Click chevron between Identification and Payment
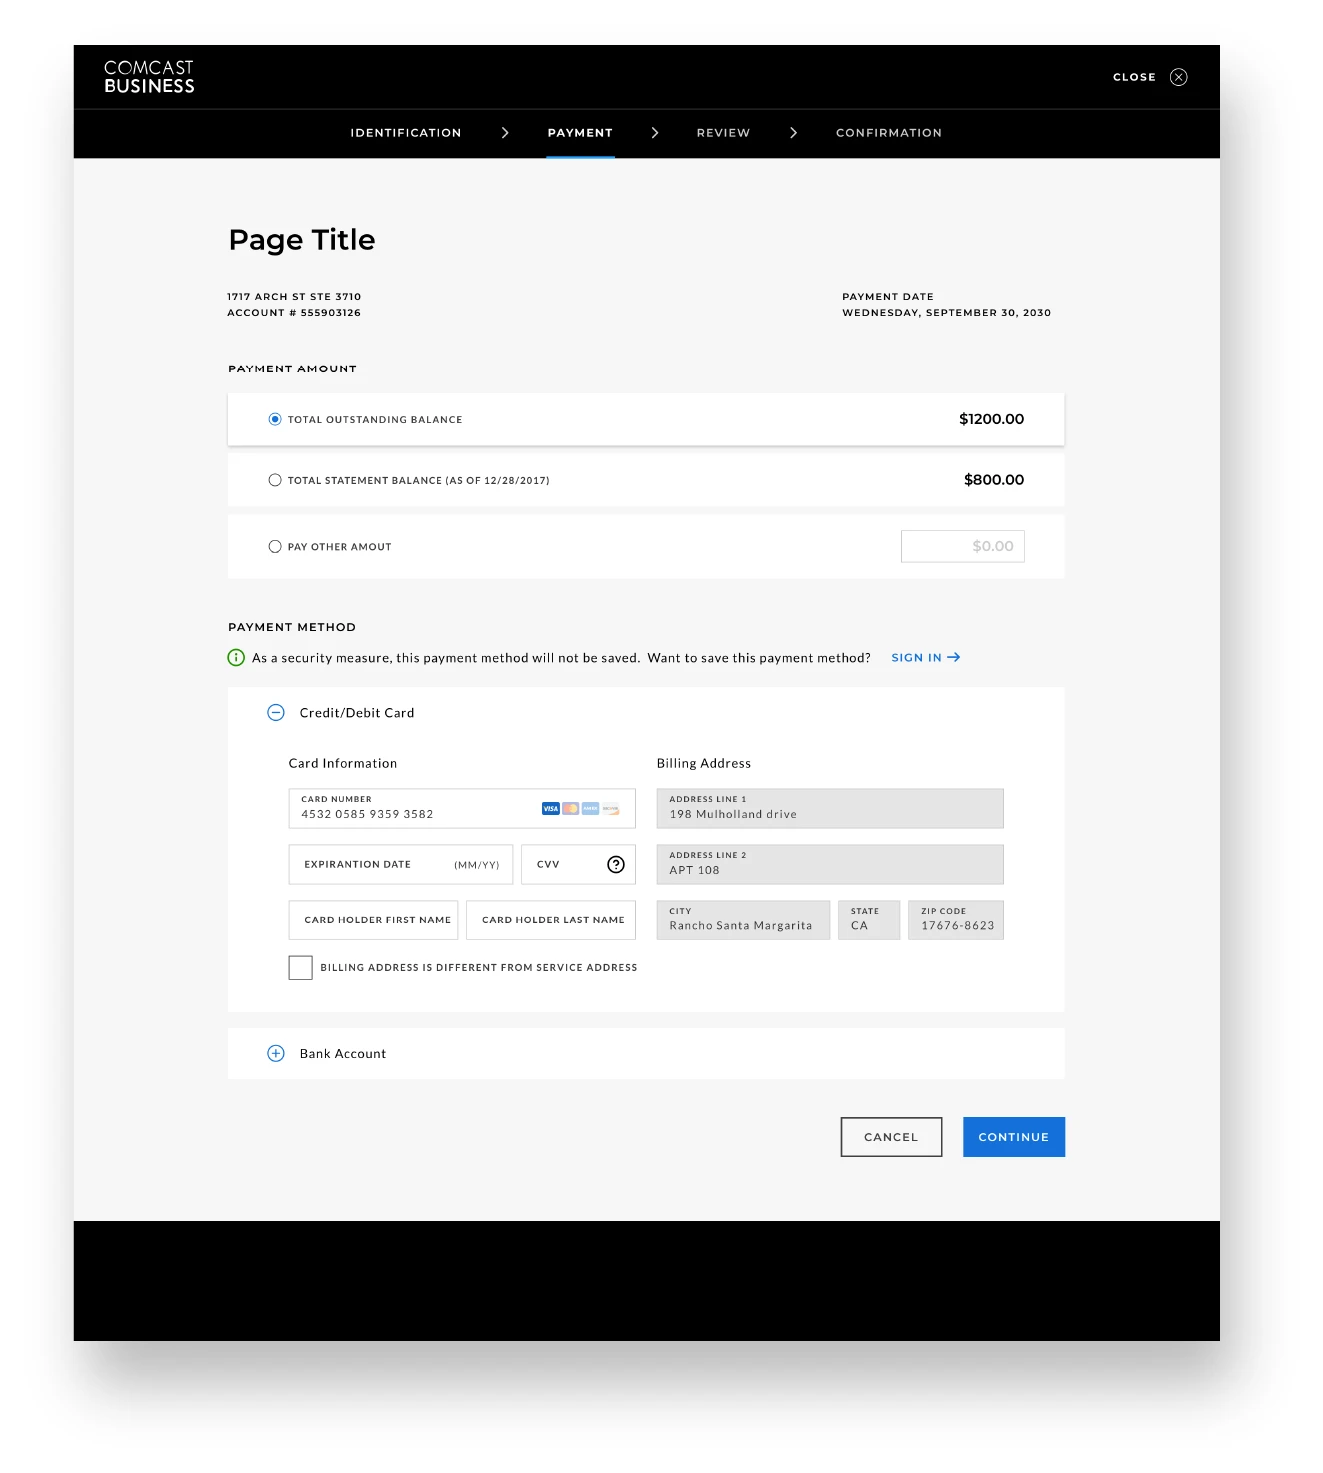 (x=505, y=133)
